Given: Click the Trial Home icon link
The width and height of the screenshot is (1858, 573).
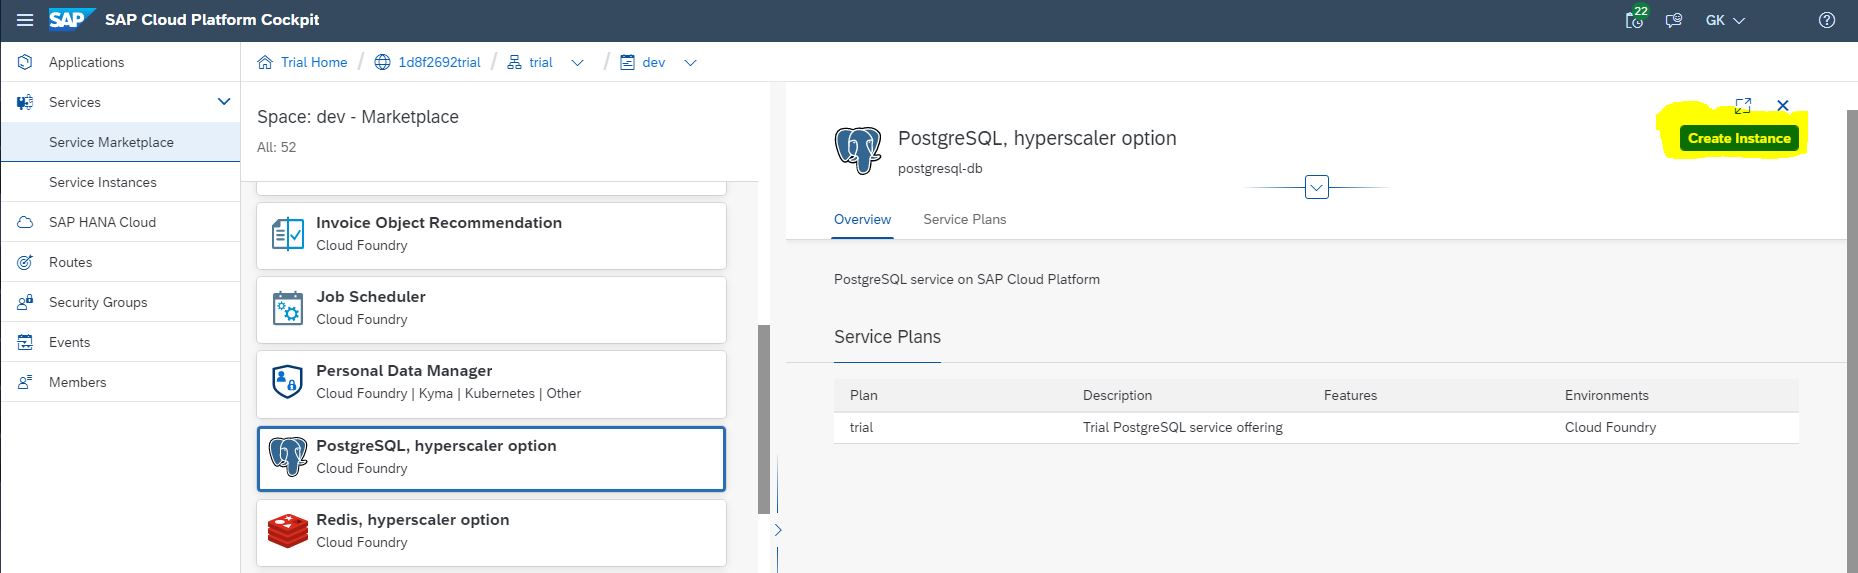Looking at the screenshot, I should pos(265,62).
